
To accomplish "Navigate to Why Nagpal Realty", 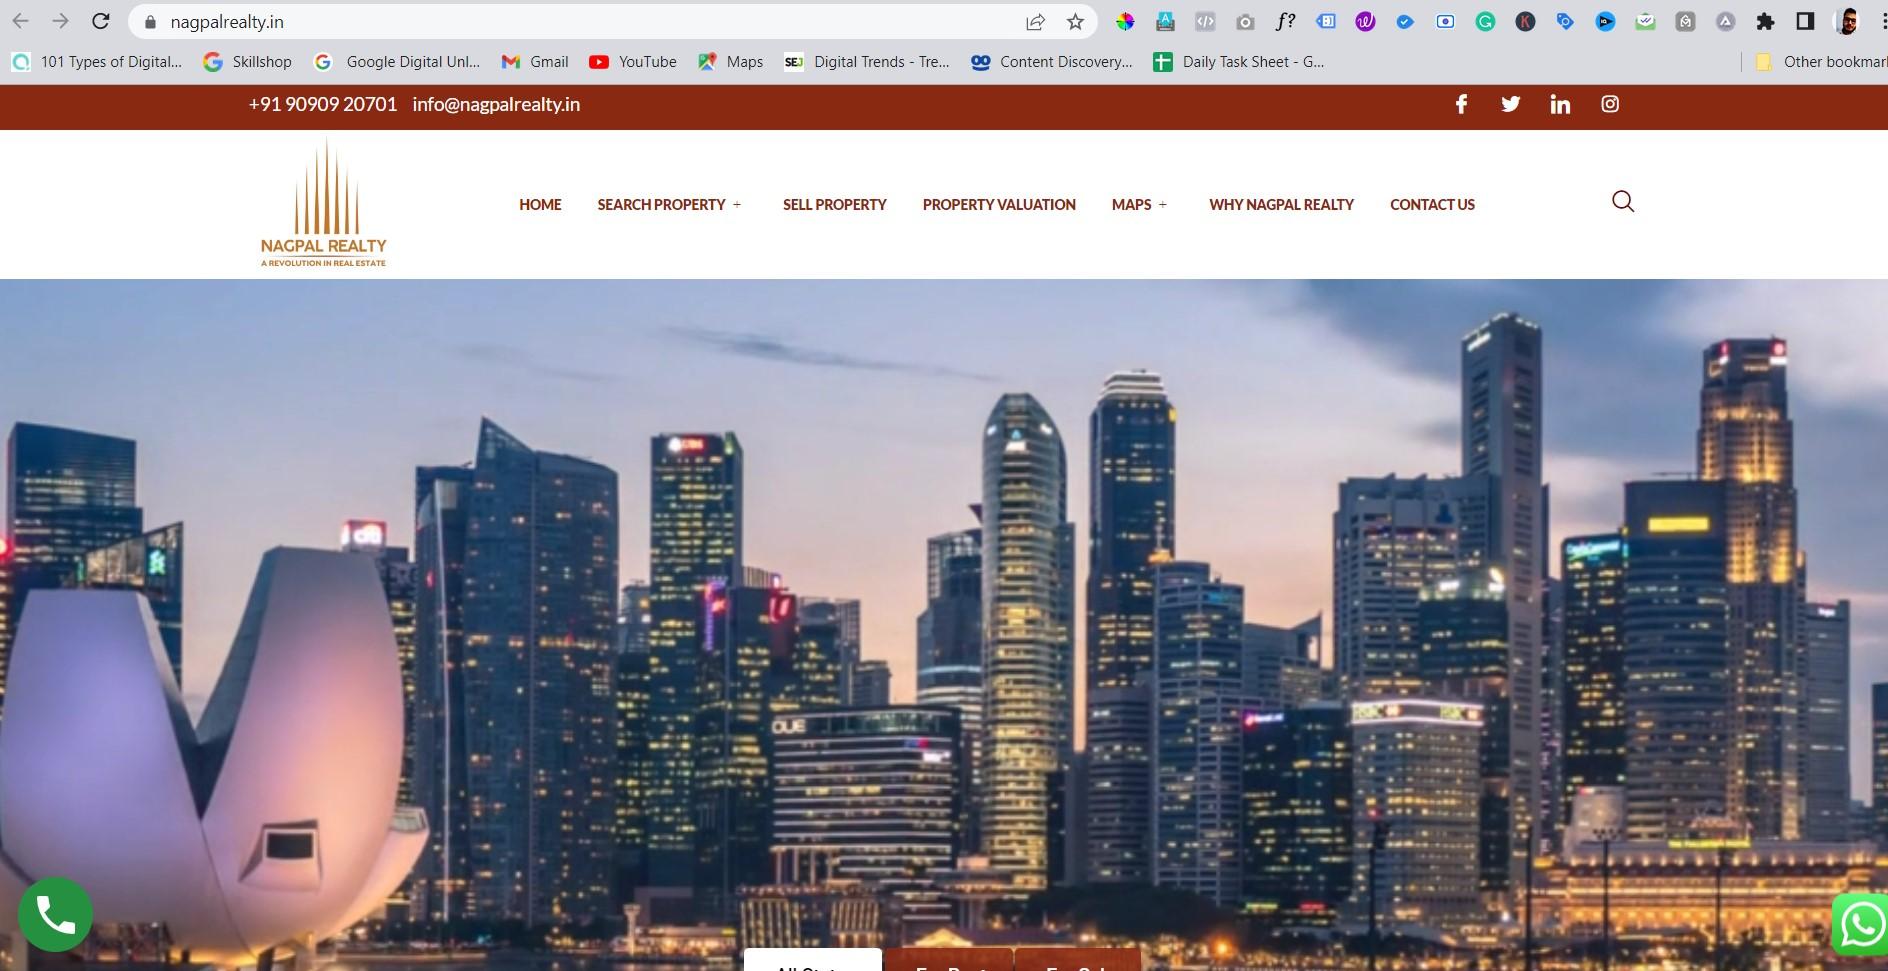I will click(x=1281, y=205).
